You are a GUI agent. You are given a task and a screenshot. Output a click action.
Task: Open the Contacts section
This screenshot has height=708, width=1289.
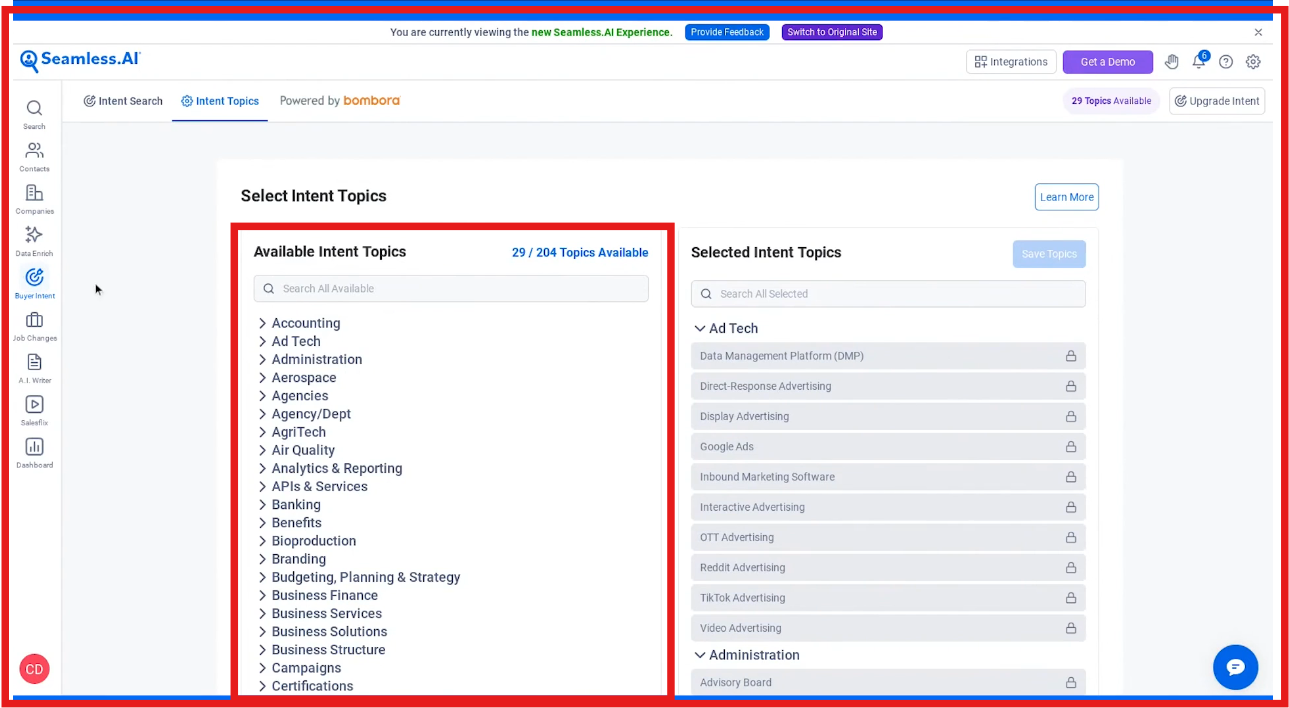34,152
